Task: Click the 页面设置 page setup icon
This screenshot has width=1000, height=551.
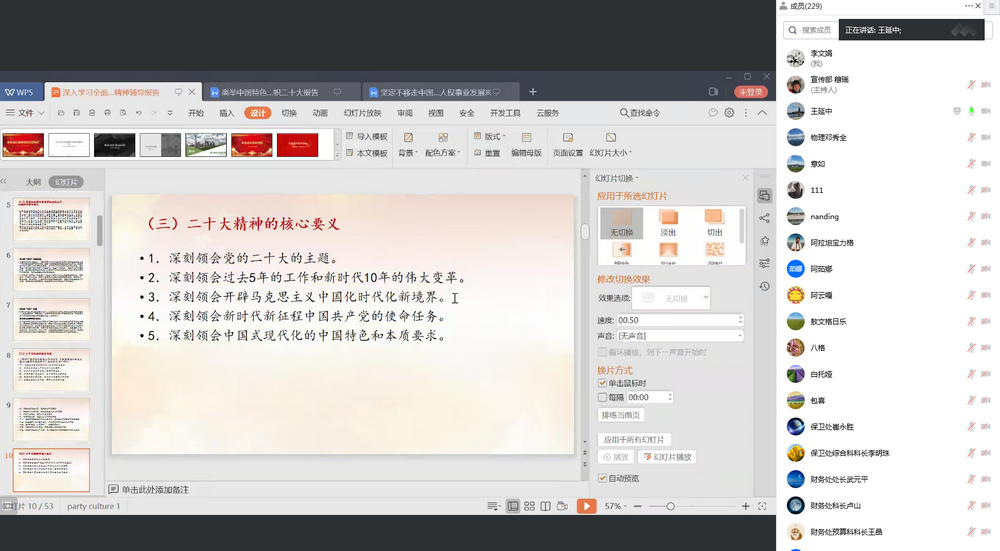Action: 567,138
